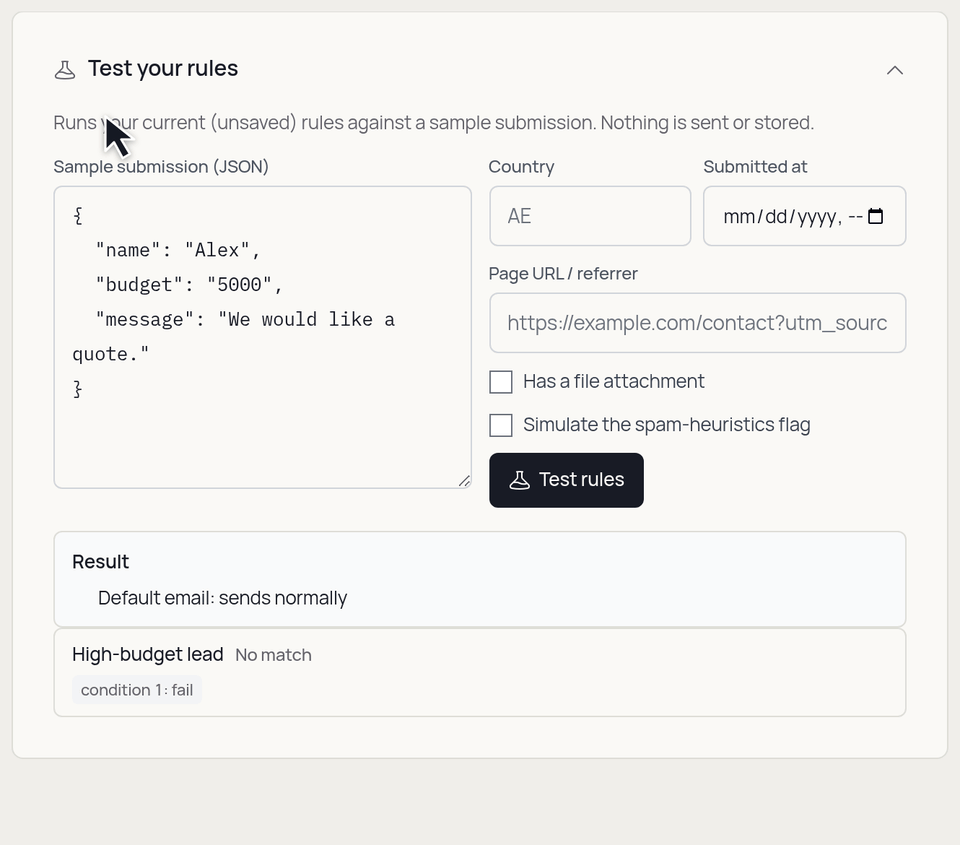Collapse the Test your rules section

894,70
